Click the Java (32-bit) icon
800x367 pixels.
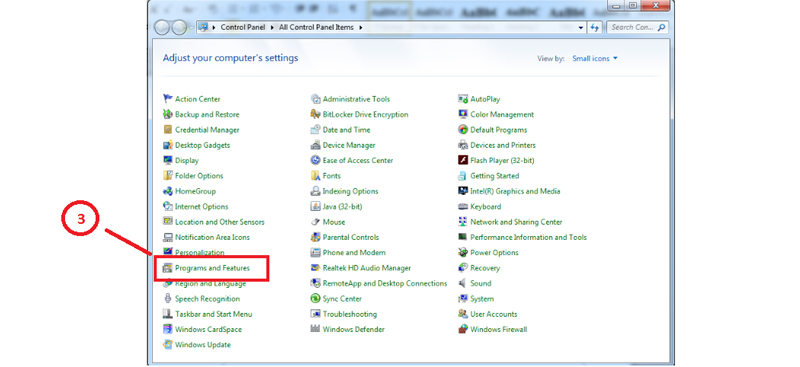[x=315, y=206]
